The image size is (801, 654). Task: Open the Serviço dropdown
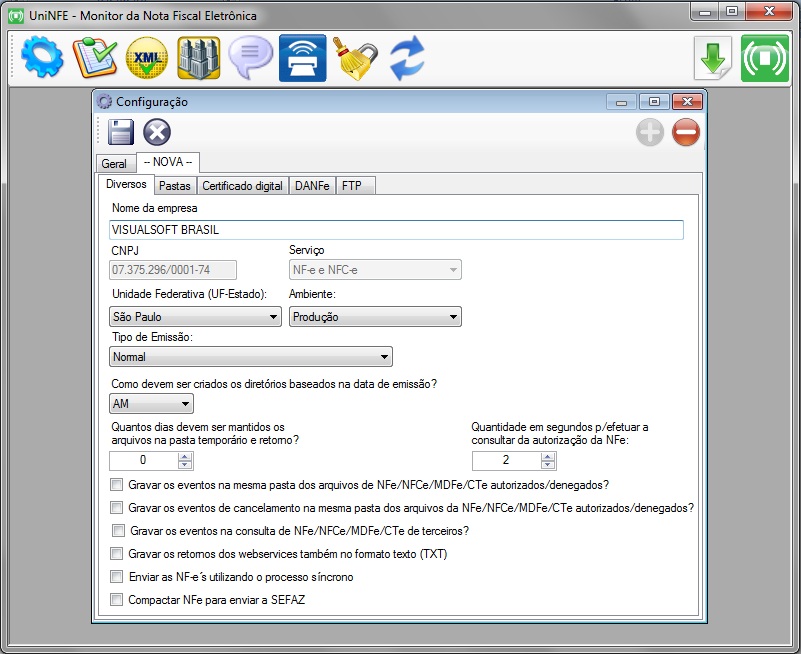coord(375,270)
